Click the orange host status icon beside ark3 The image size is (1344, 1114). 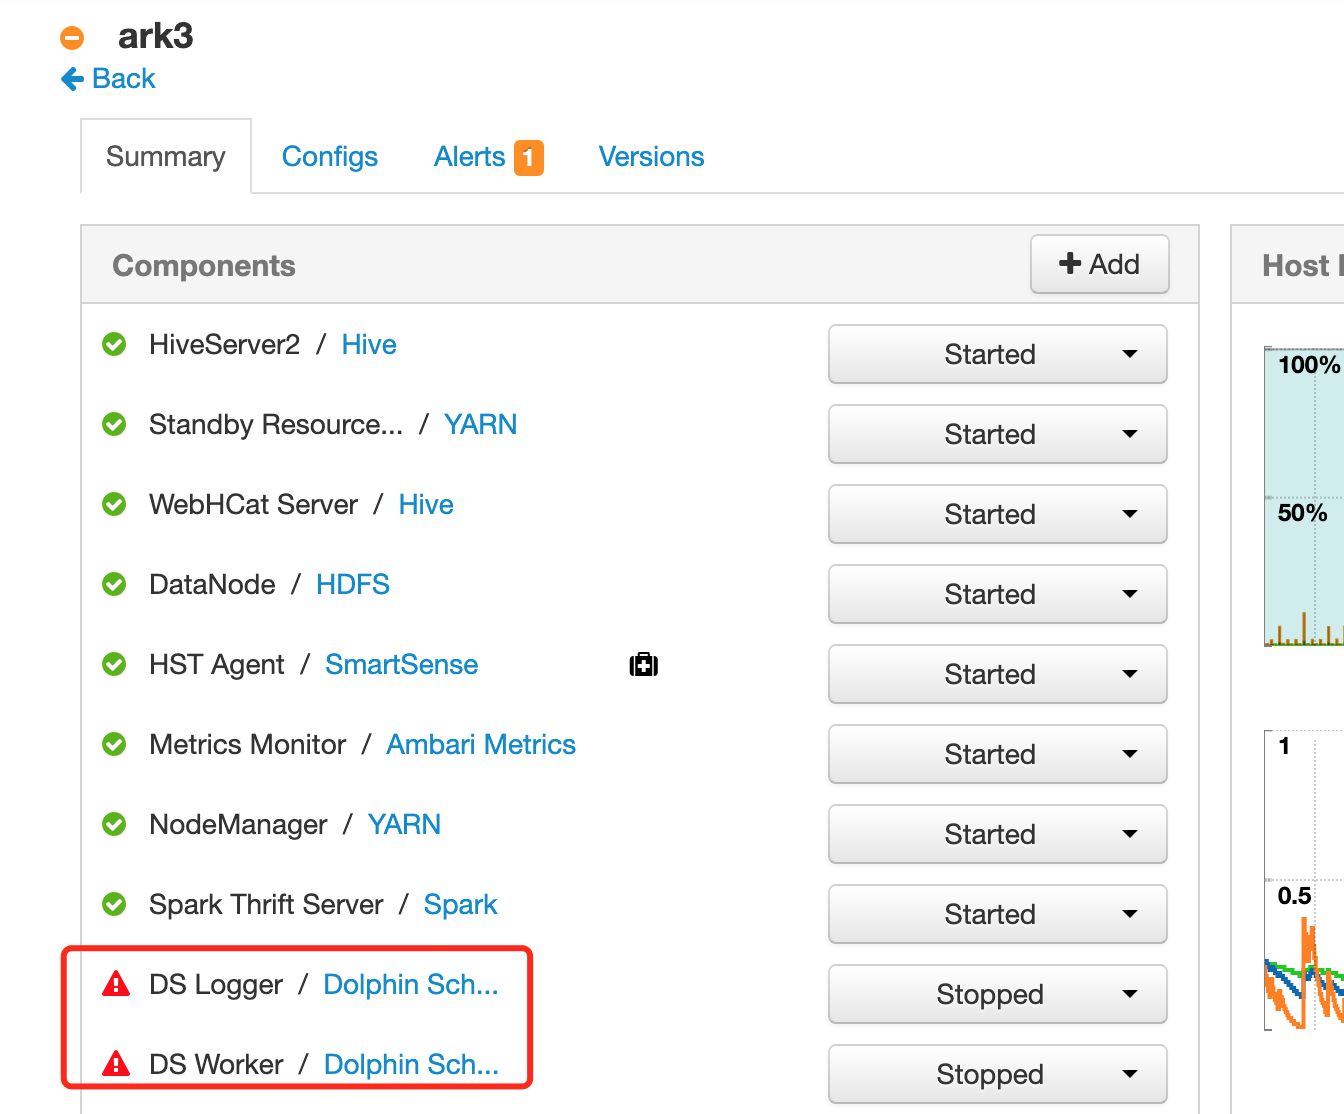click(x=72, y=38)
